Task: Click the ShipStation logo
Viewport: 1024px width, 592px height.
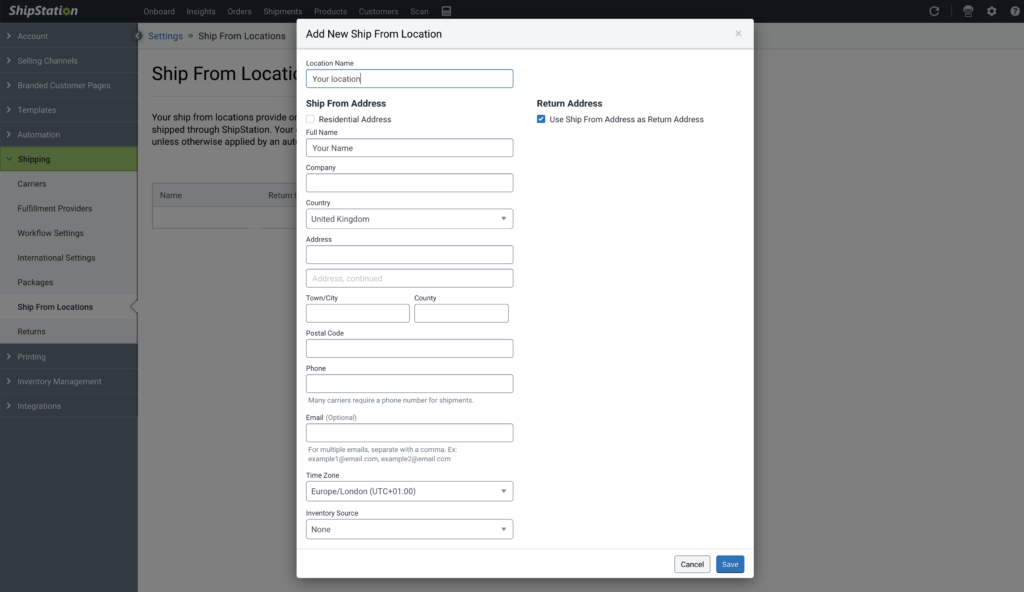Action: click(x=43, y=11)
